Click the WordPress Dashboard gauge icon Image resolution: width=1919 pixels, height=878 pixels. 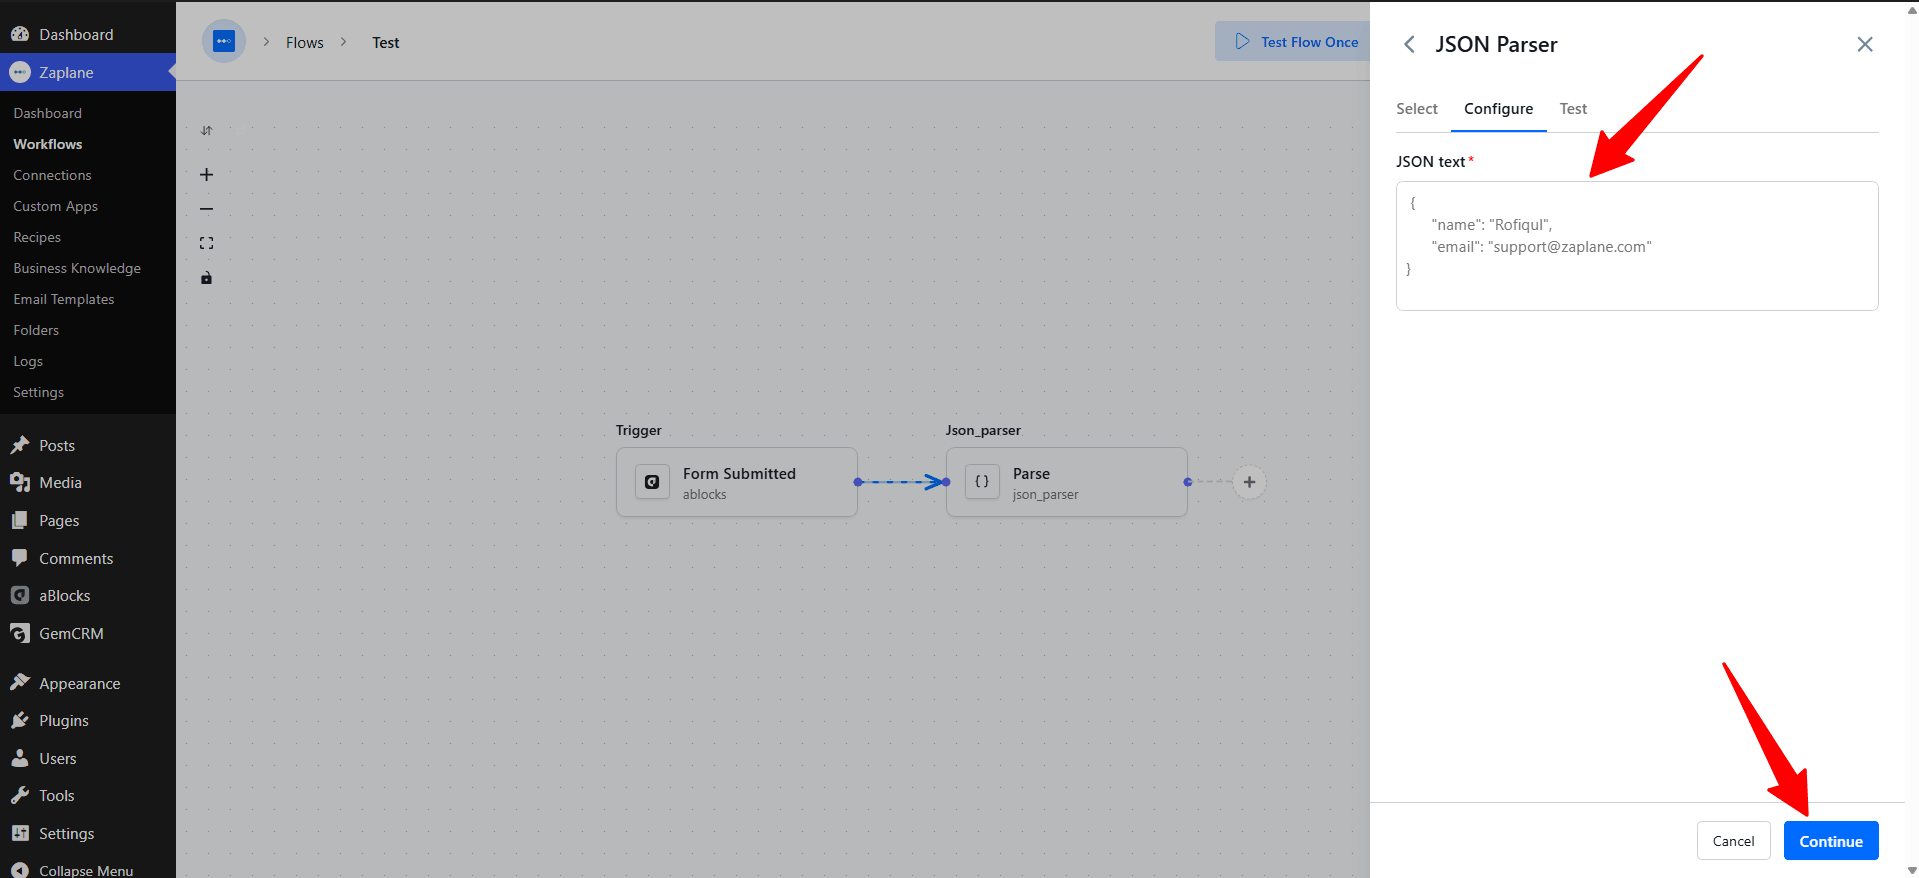click(20, 34)
